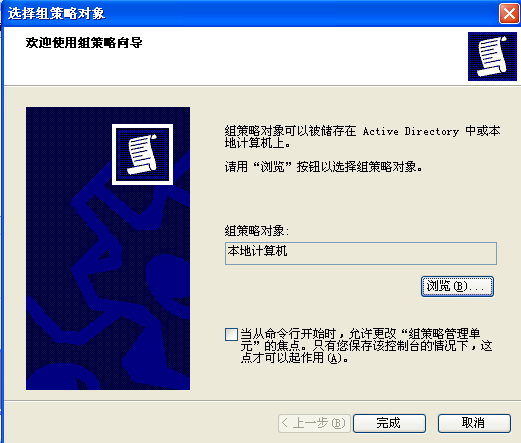521x443 pixels.
Task: Click the scroll icon in the wizard header
Action: click(x=492, y=56)
